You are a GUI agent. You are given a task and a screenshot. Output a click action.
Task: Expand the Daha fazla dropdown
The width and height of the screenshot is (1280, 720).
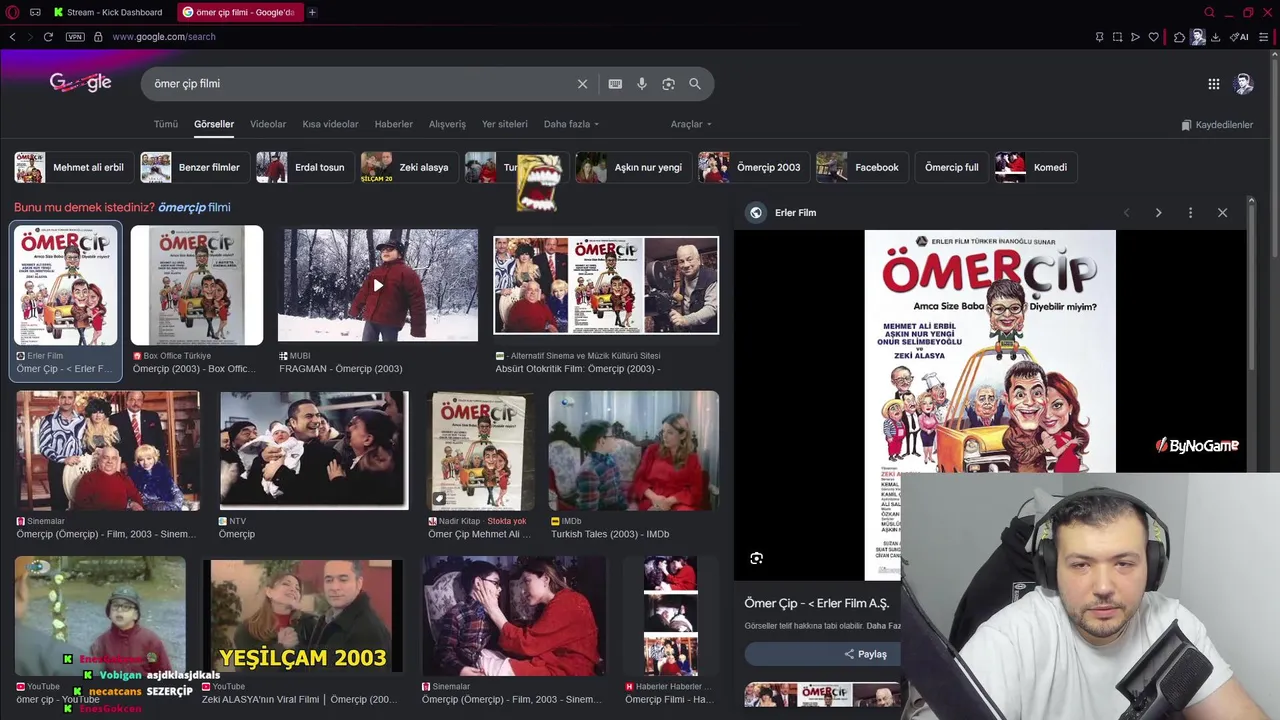pos(571,124)
